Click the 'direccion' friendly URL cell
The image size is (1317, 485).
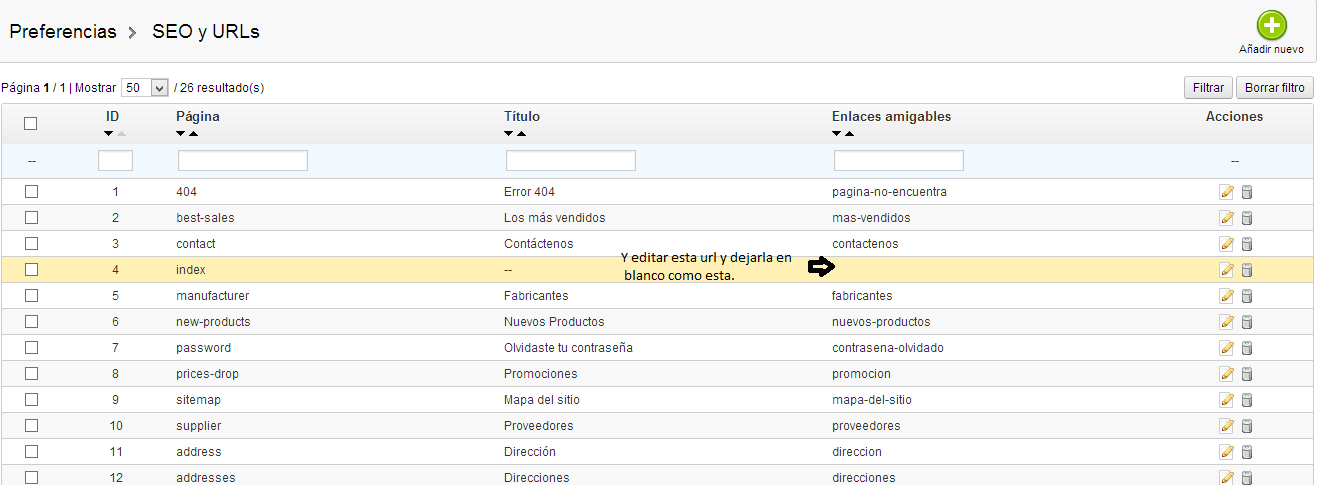[857, 452]
